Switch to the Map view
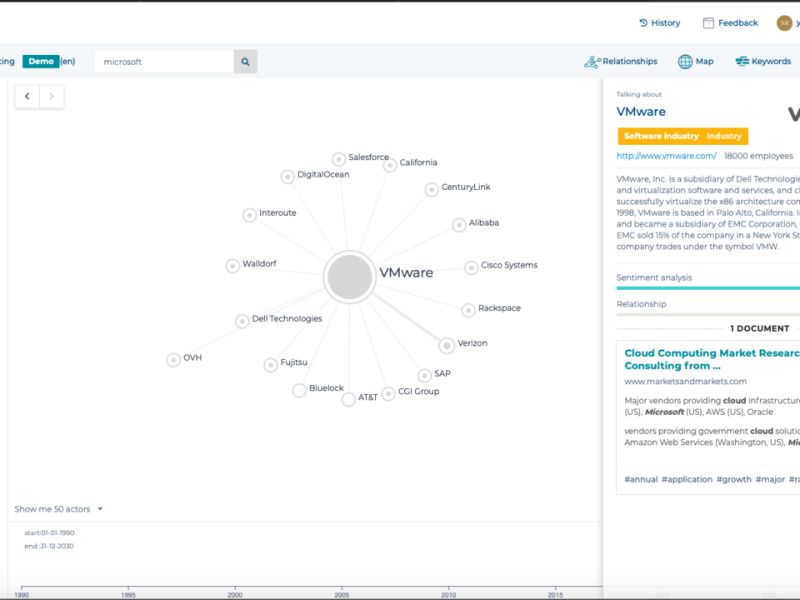 click(x=695, y=61)
